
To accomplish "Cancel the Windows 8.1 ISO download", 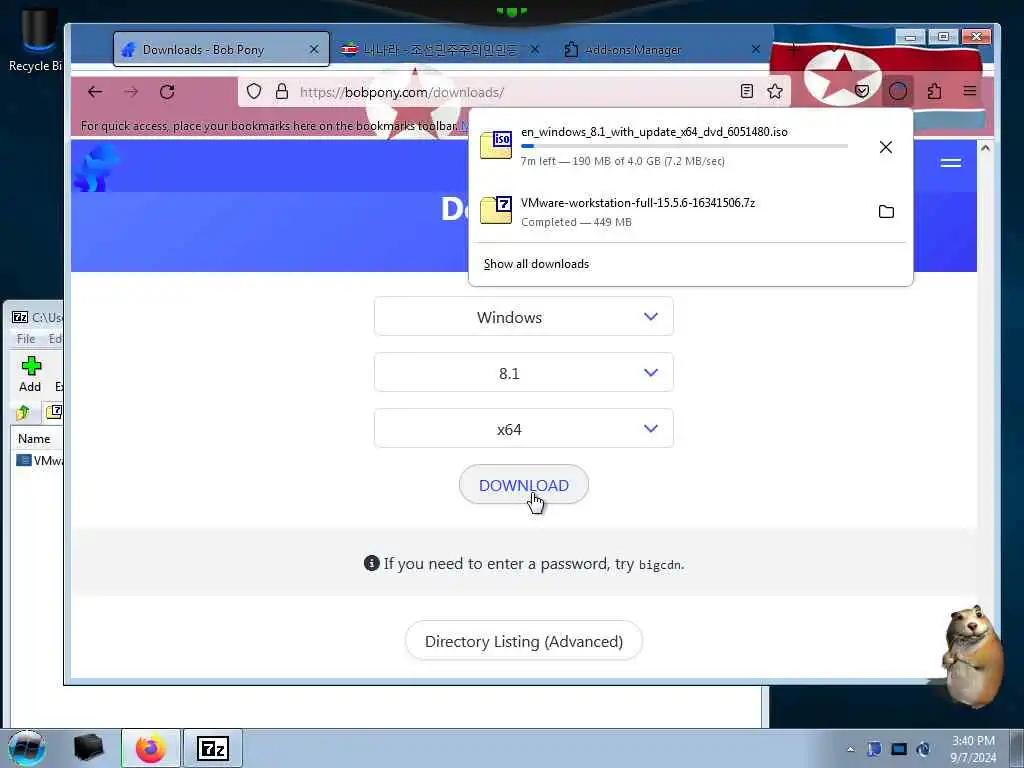I will 886,147.
